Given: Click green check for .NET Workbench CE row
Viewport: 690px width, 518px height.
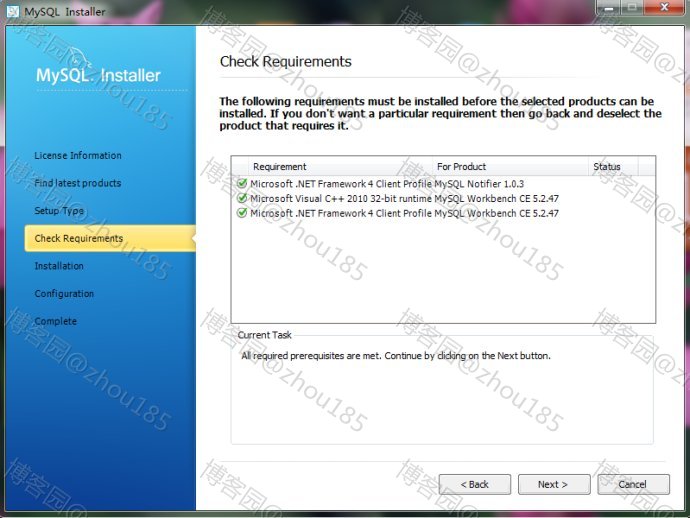Looking at the screenshot, I should (242, 213).
